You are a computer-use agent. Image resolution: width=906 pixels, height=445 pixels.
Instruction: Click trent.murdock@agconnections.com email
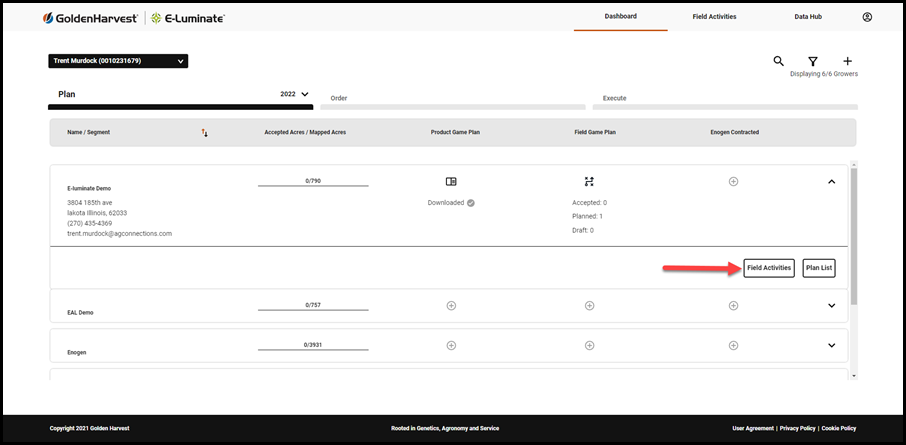120,234
